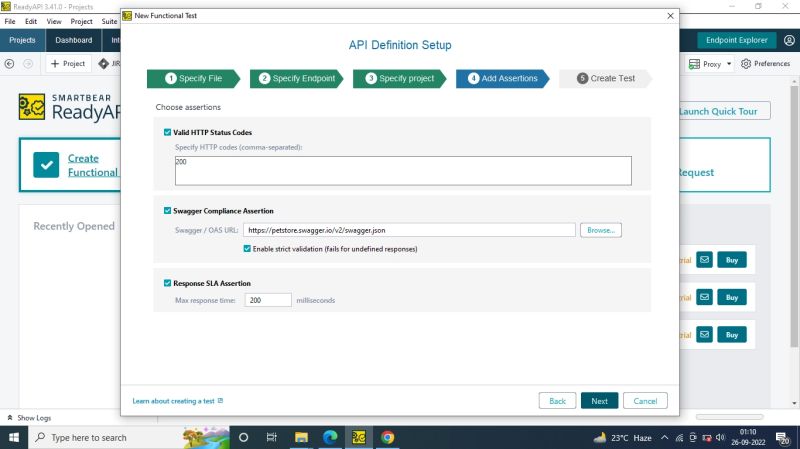This screenshot has height=449, width=800.
Task: Click the navigate back arrow icon
Action: pos(9,64)
